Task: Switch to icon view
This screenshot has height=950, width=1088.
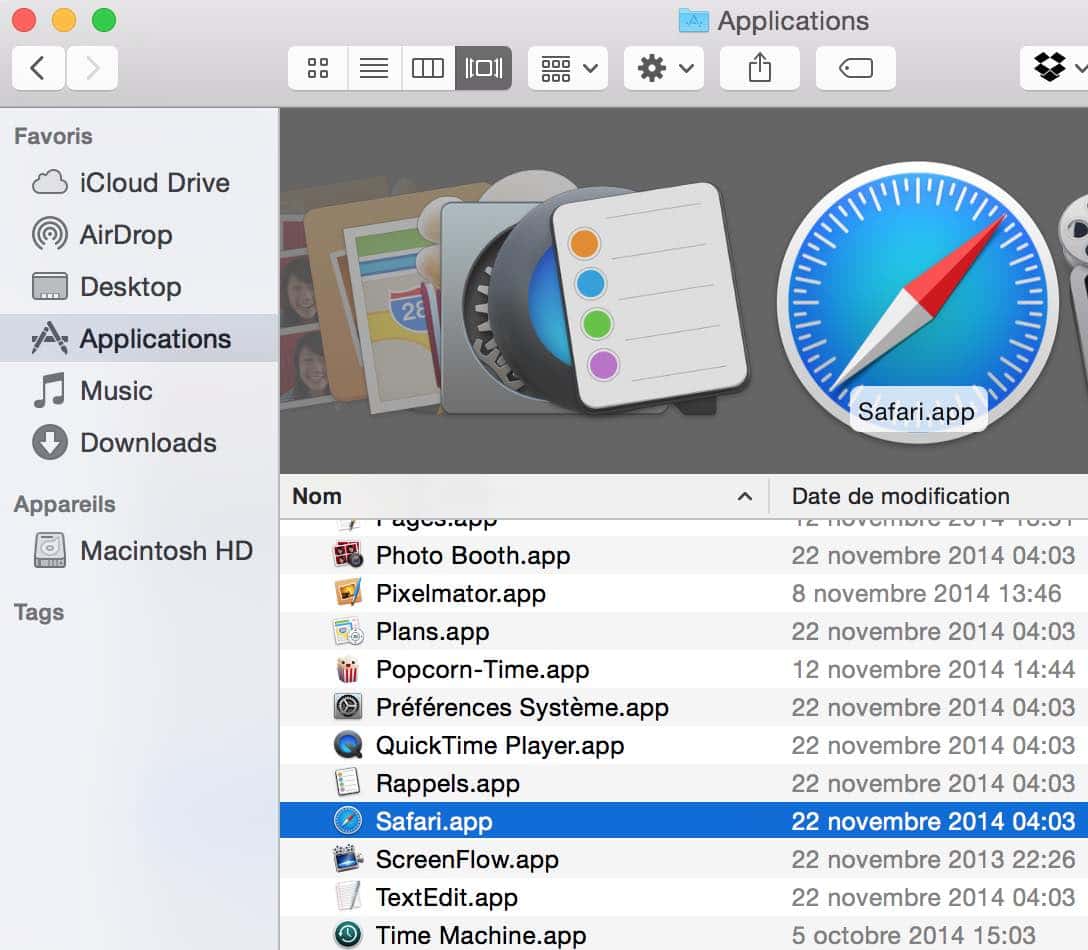Action: (x=318, y=68)
